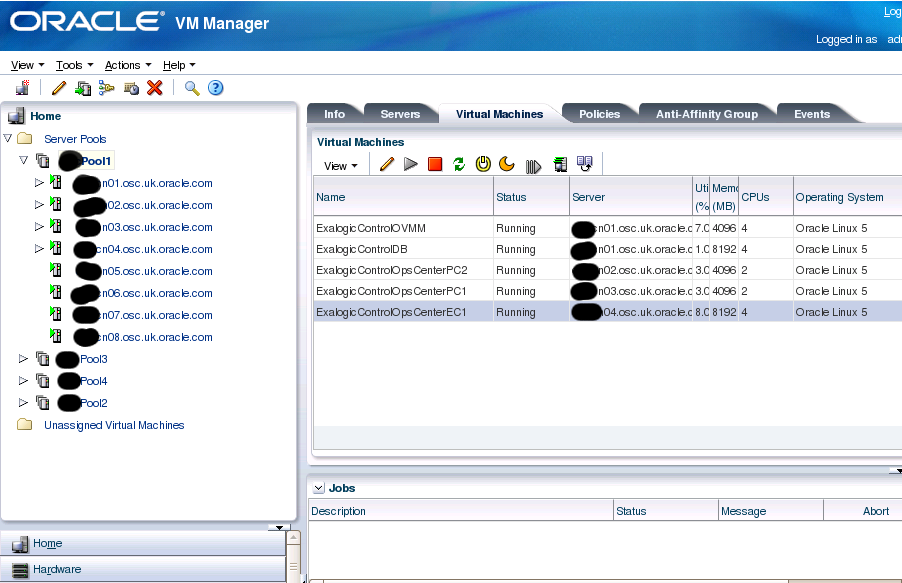Kill the VM with the power icon
The height and width of the screenshot is (583, 902).
coord(483,163)
